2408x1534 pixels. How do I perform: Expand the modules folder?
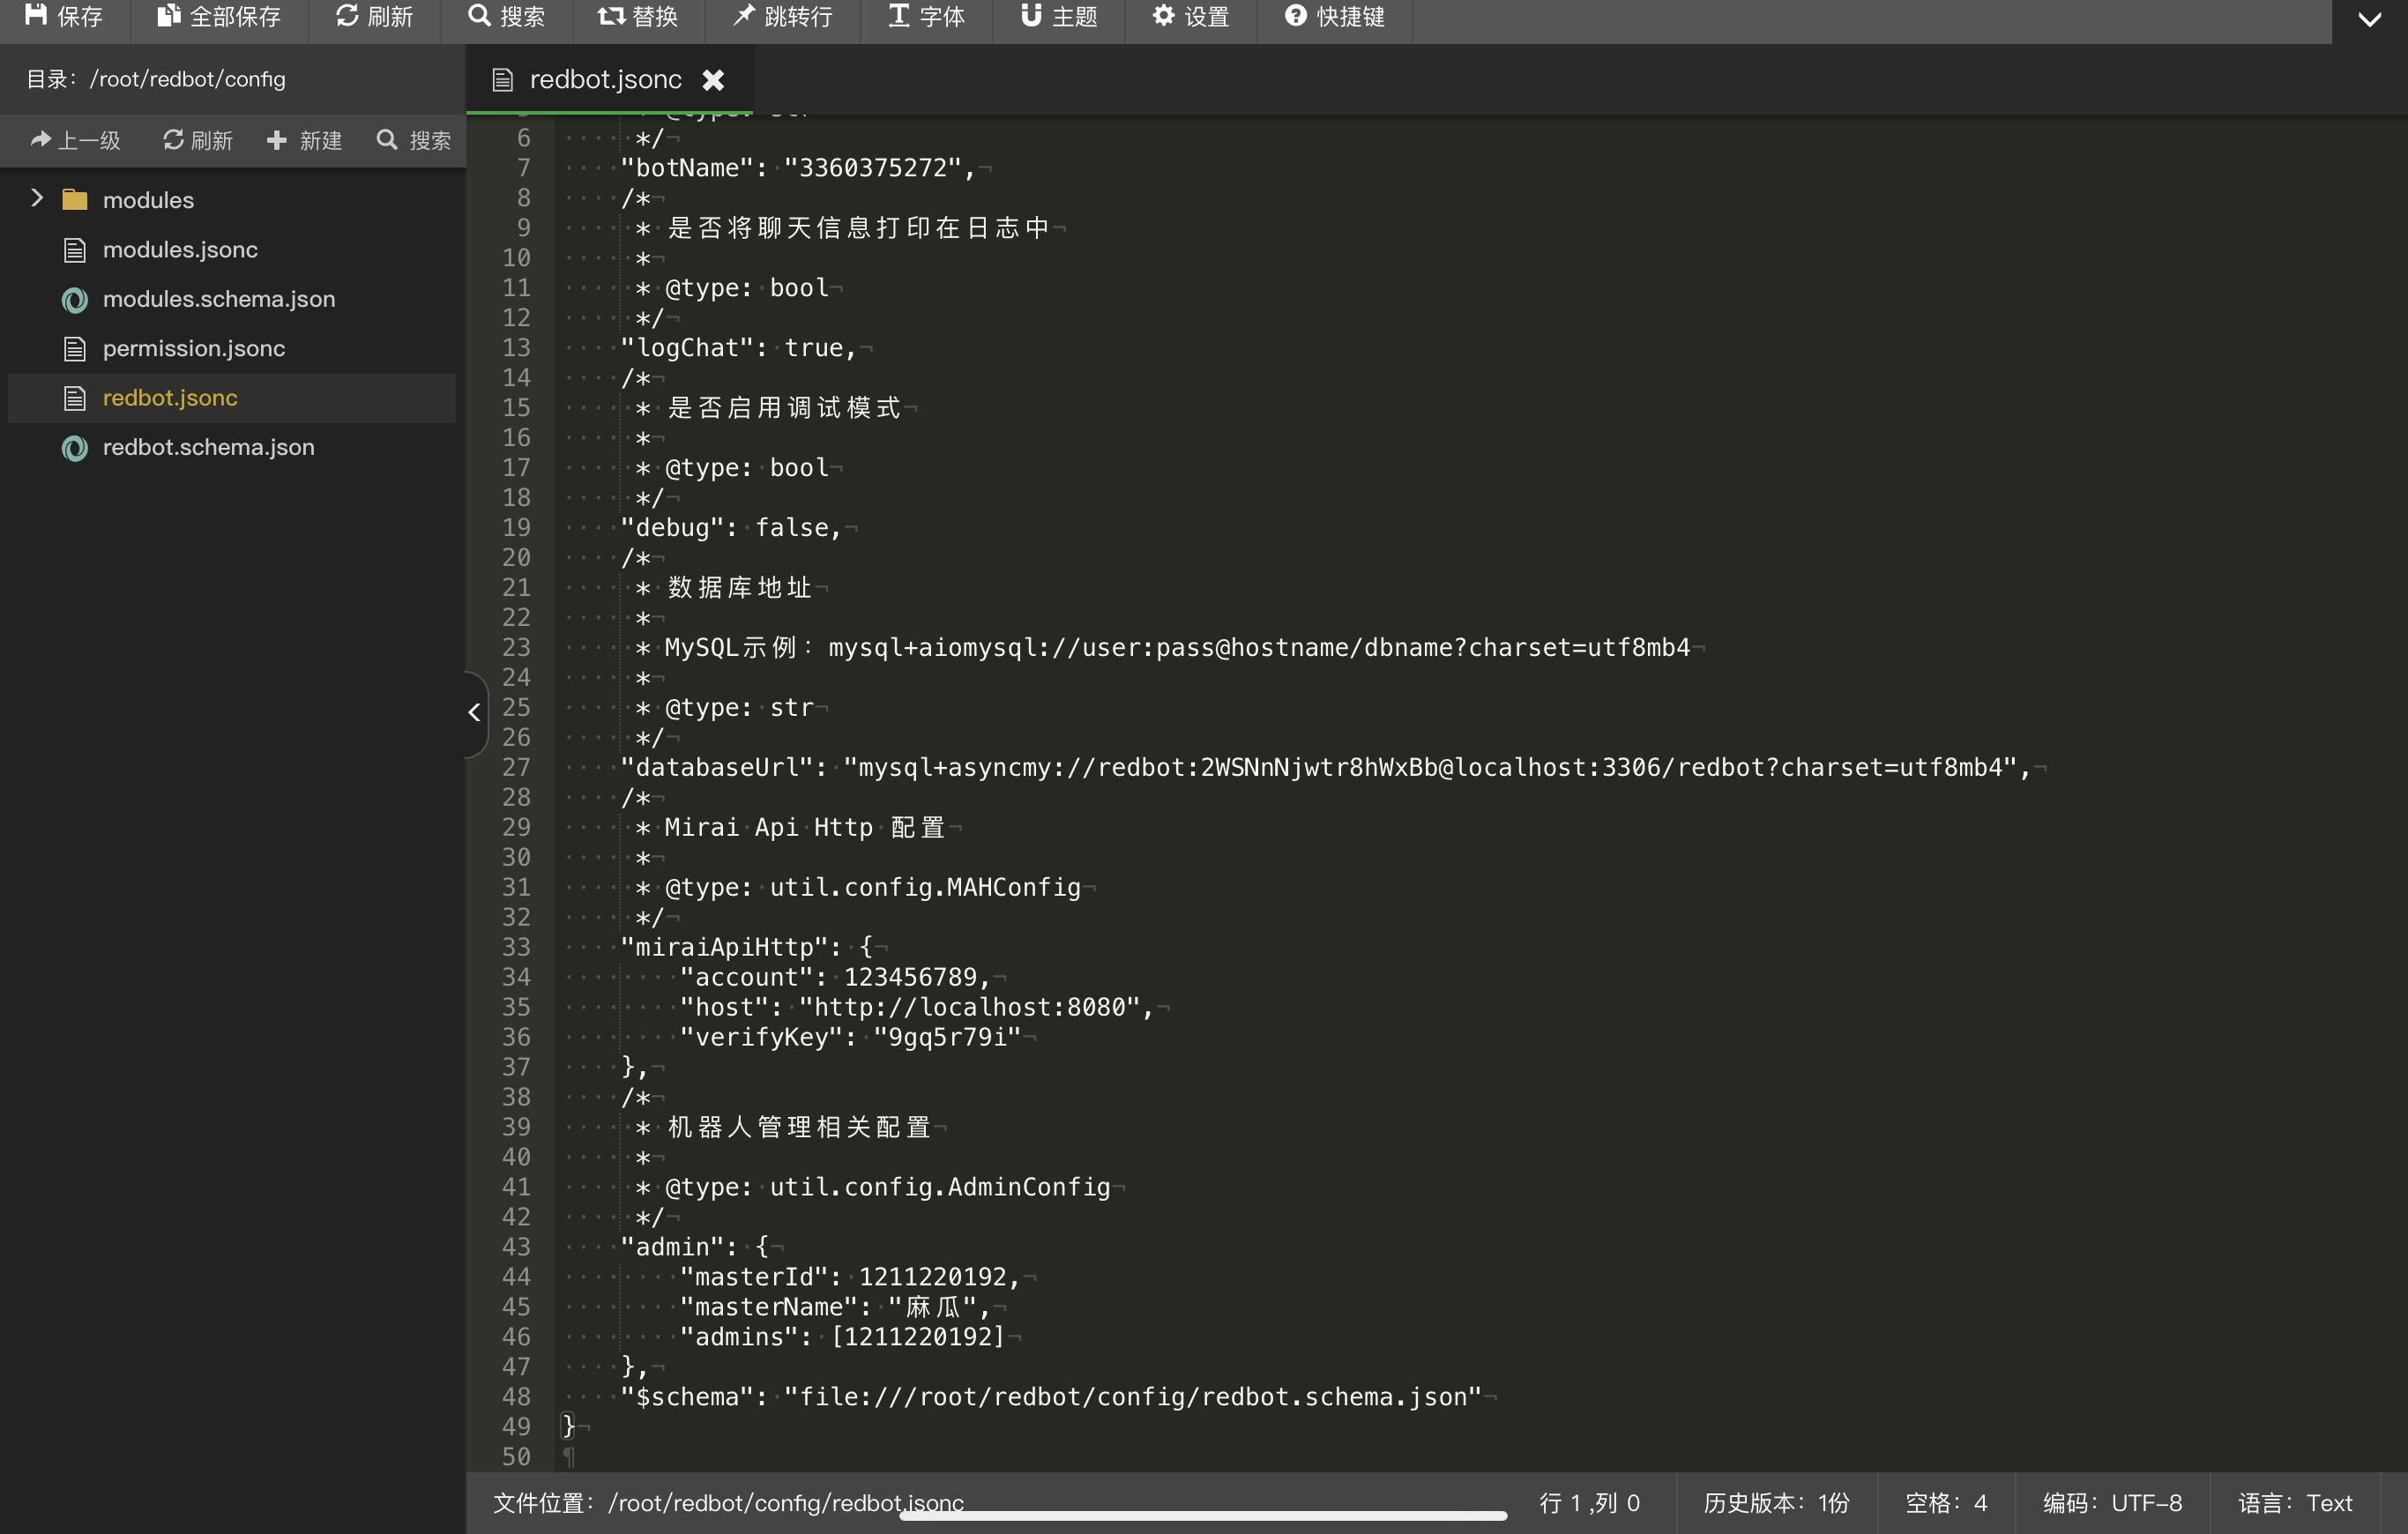(x=38, y=198)
